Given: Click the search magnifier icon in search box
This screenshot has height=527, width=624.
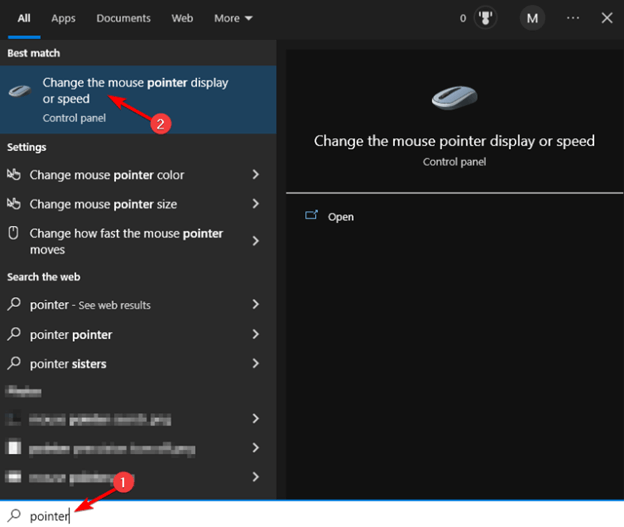Looking at the screenshot, I should click(x=14, y=516).
